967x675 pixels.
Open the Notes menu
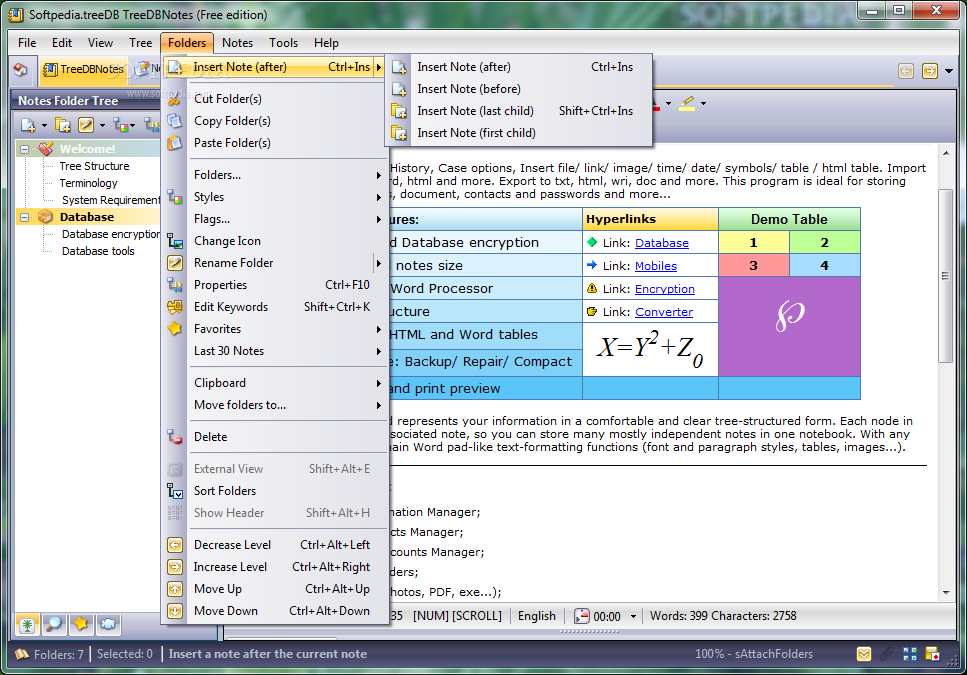click(x=237, y=43)
